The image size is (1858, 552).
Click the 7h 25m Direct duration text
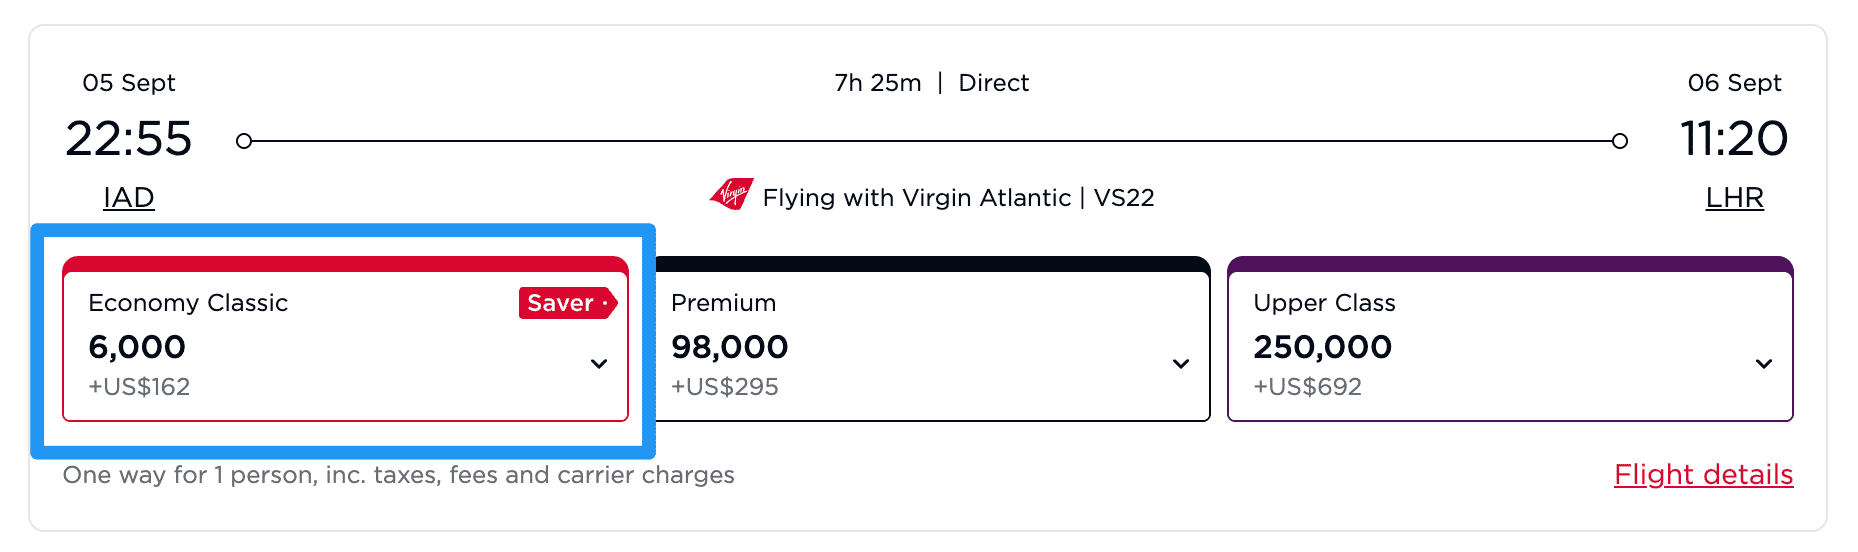(x=931, y=83)
